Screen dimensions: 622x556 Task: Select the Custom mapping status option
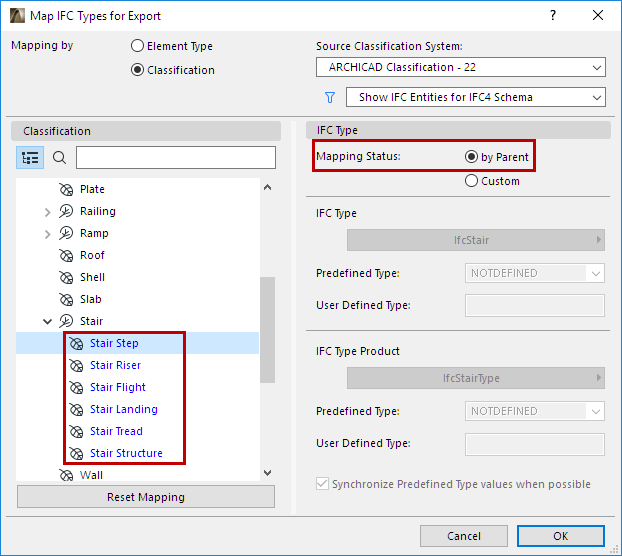click(472, 181)
